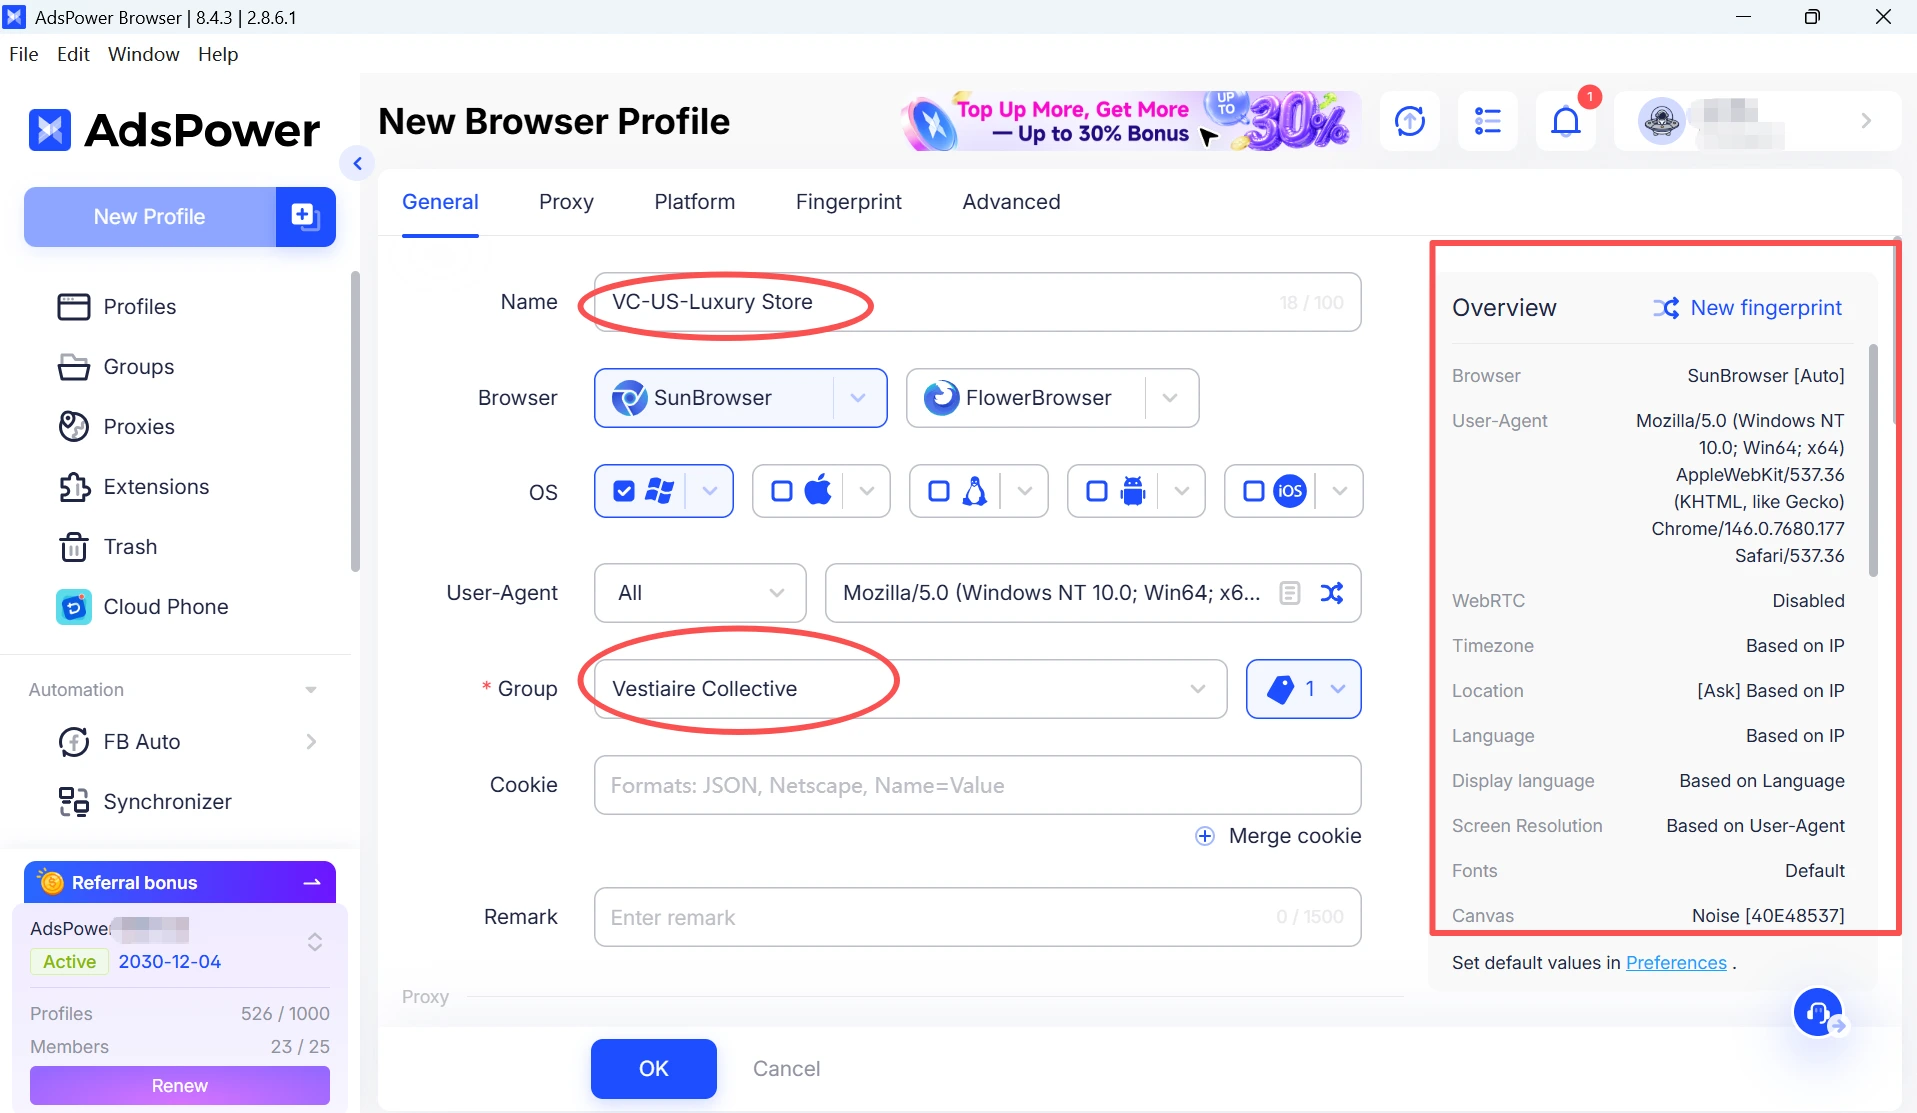Switch to the Proxy tab

[566, 202]
